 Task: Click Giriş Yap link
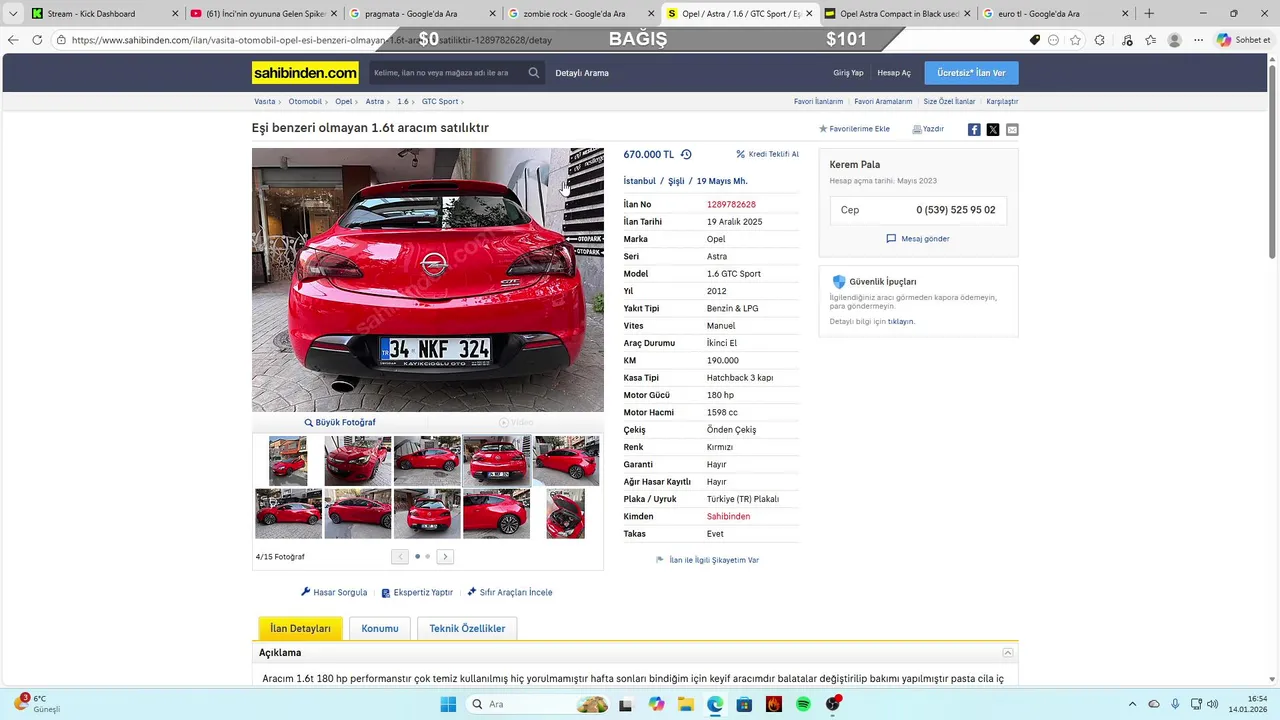tap(848, 73)
